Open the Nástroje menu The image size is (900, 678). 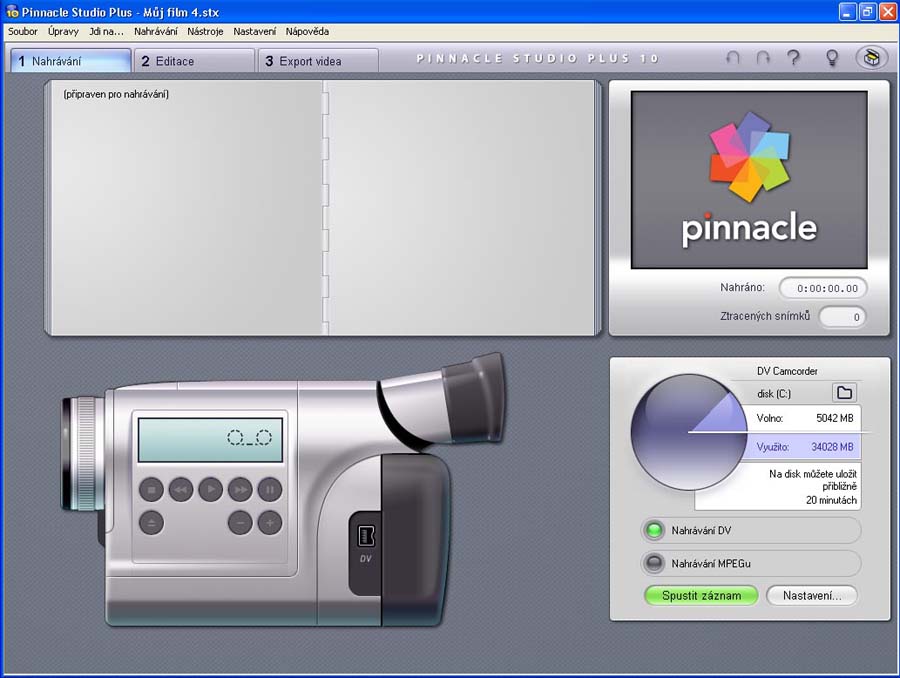click(205, 31)
